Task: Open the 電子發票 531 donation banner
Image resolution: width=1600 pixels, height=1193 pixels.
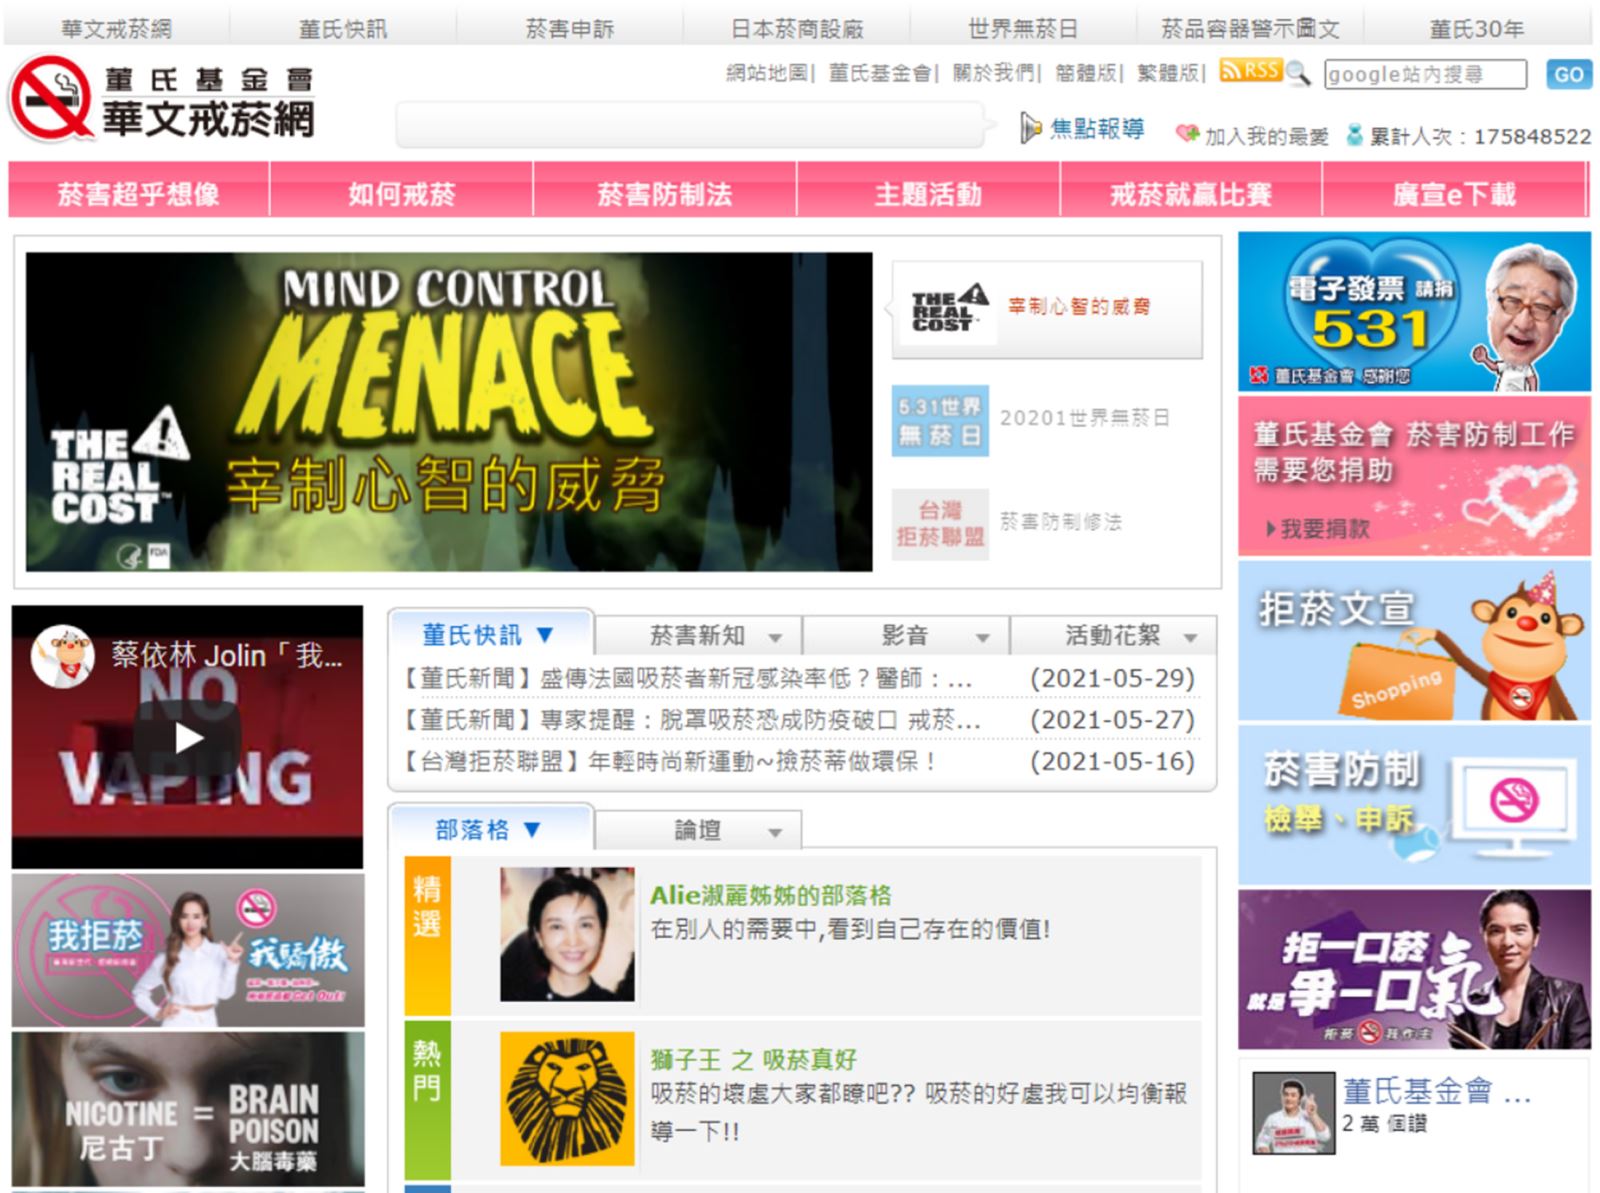Action: (1414, 311)
